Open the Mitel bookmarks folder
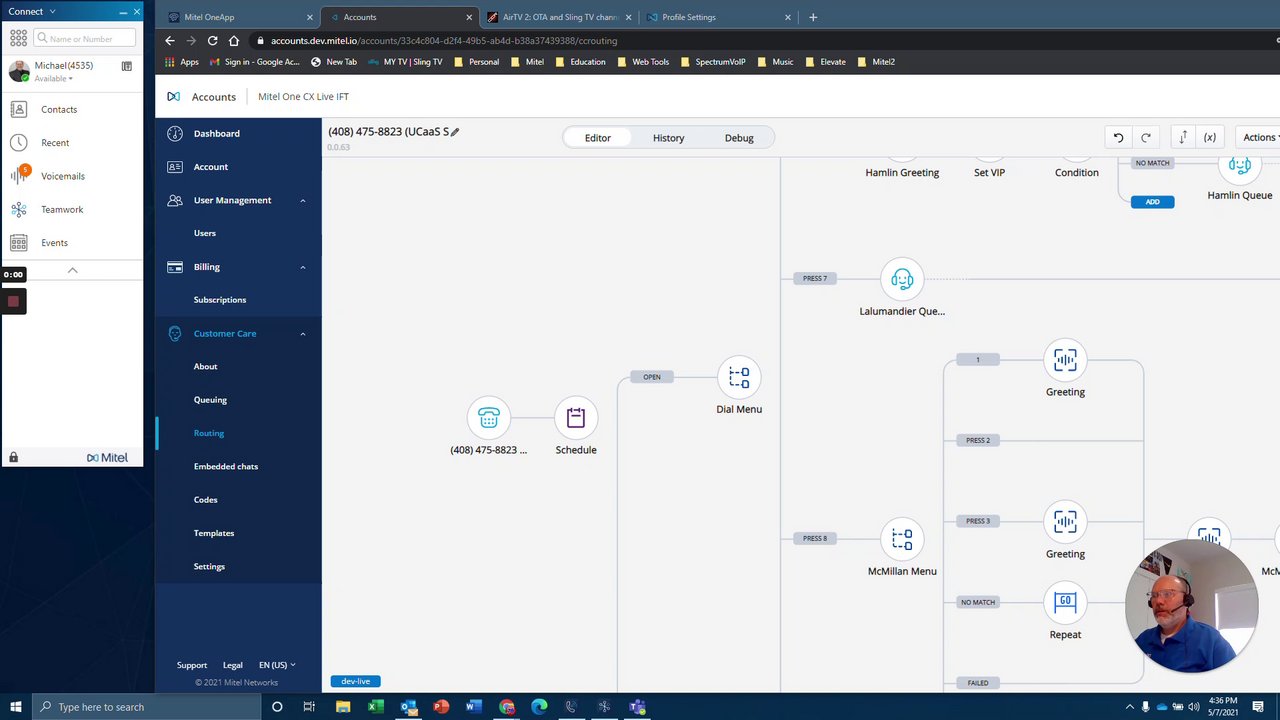The width and height of the screenshot is (1280, 720). point(526,62)
